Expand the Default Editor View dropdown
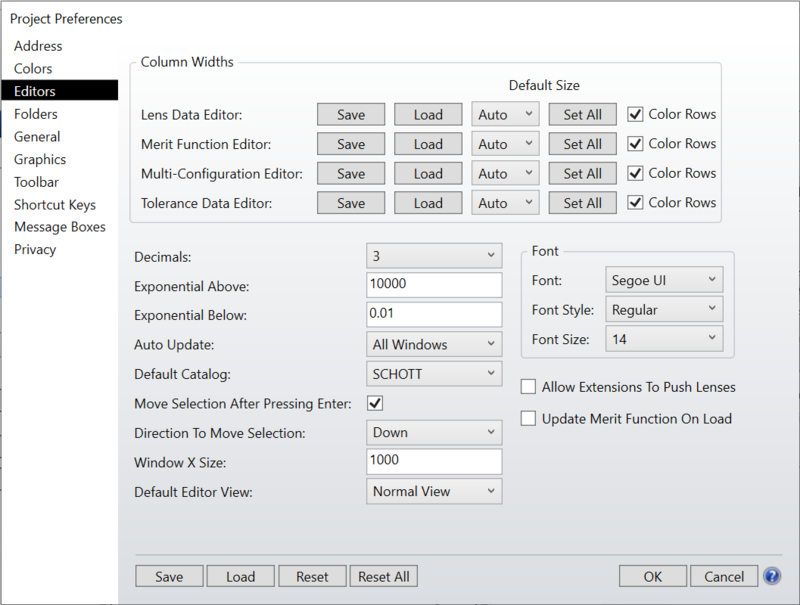 434,491
